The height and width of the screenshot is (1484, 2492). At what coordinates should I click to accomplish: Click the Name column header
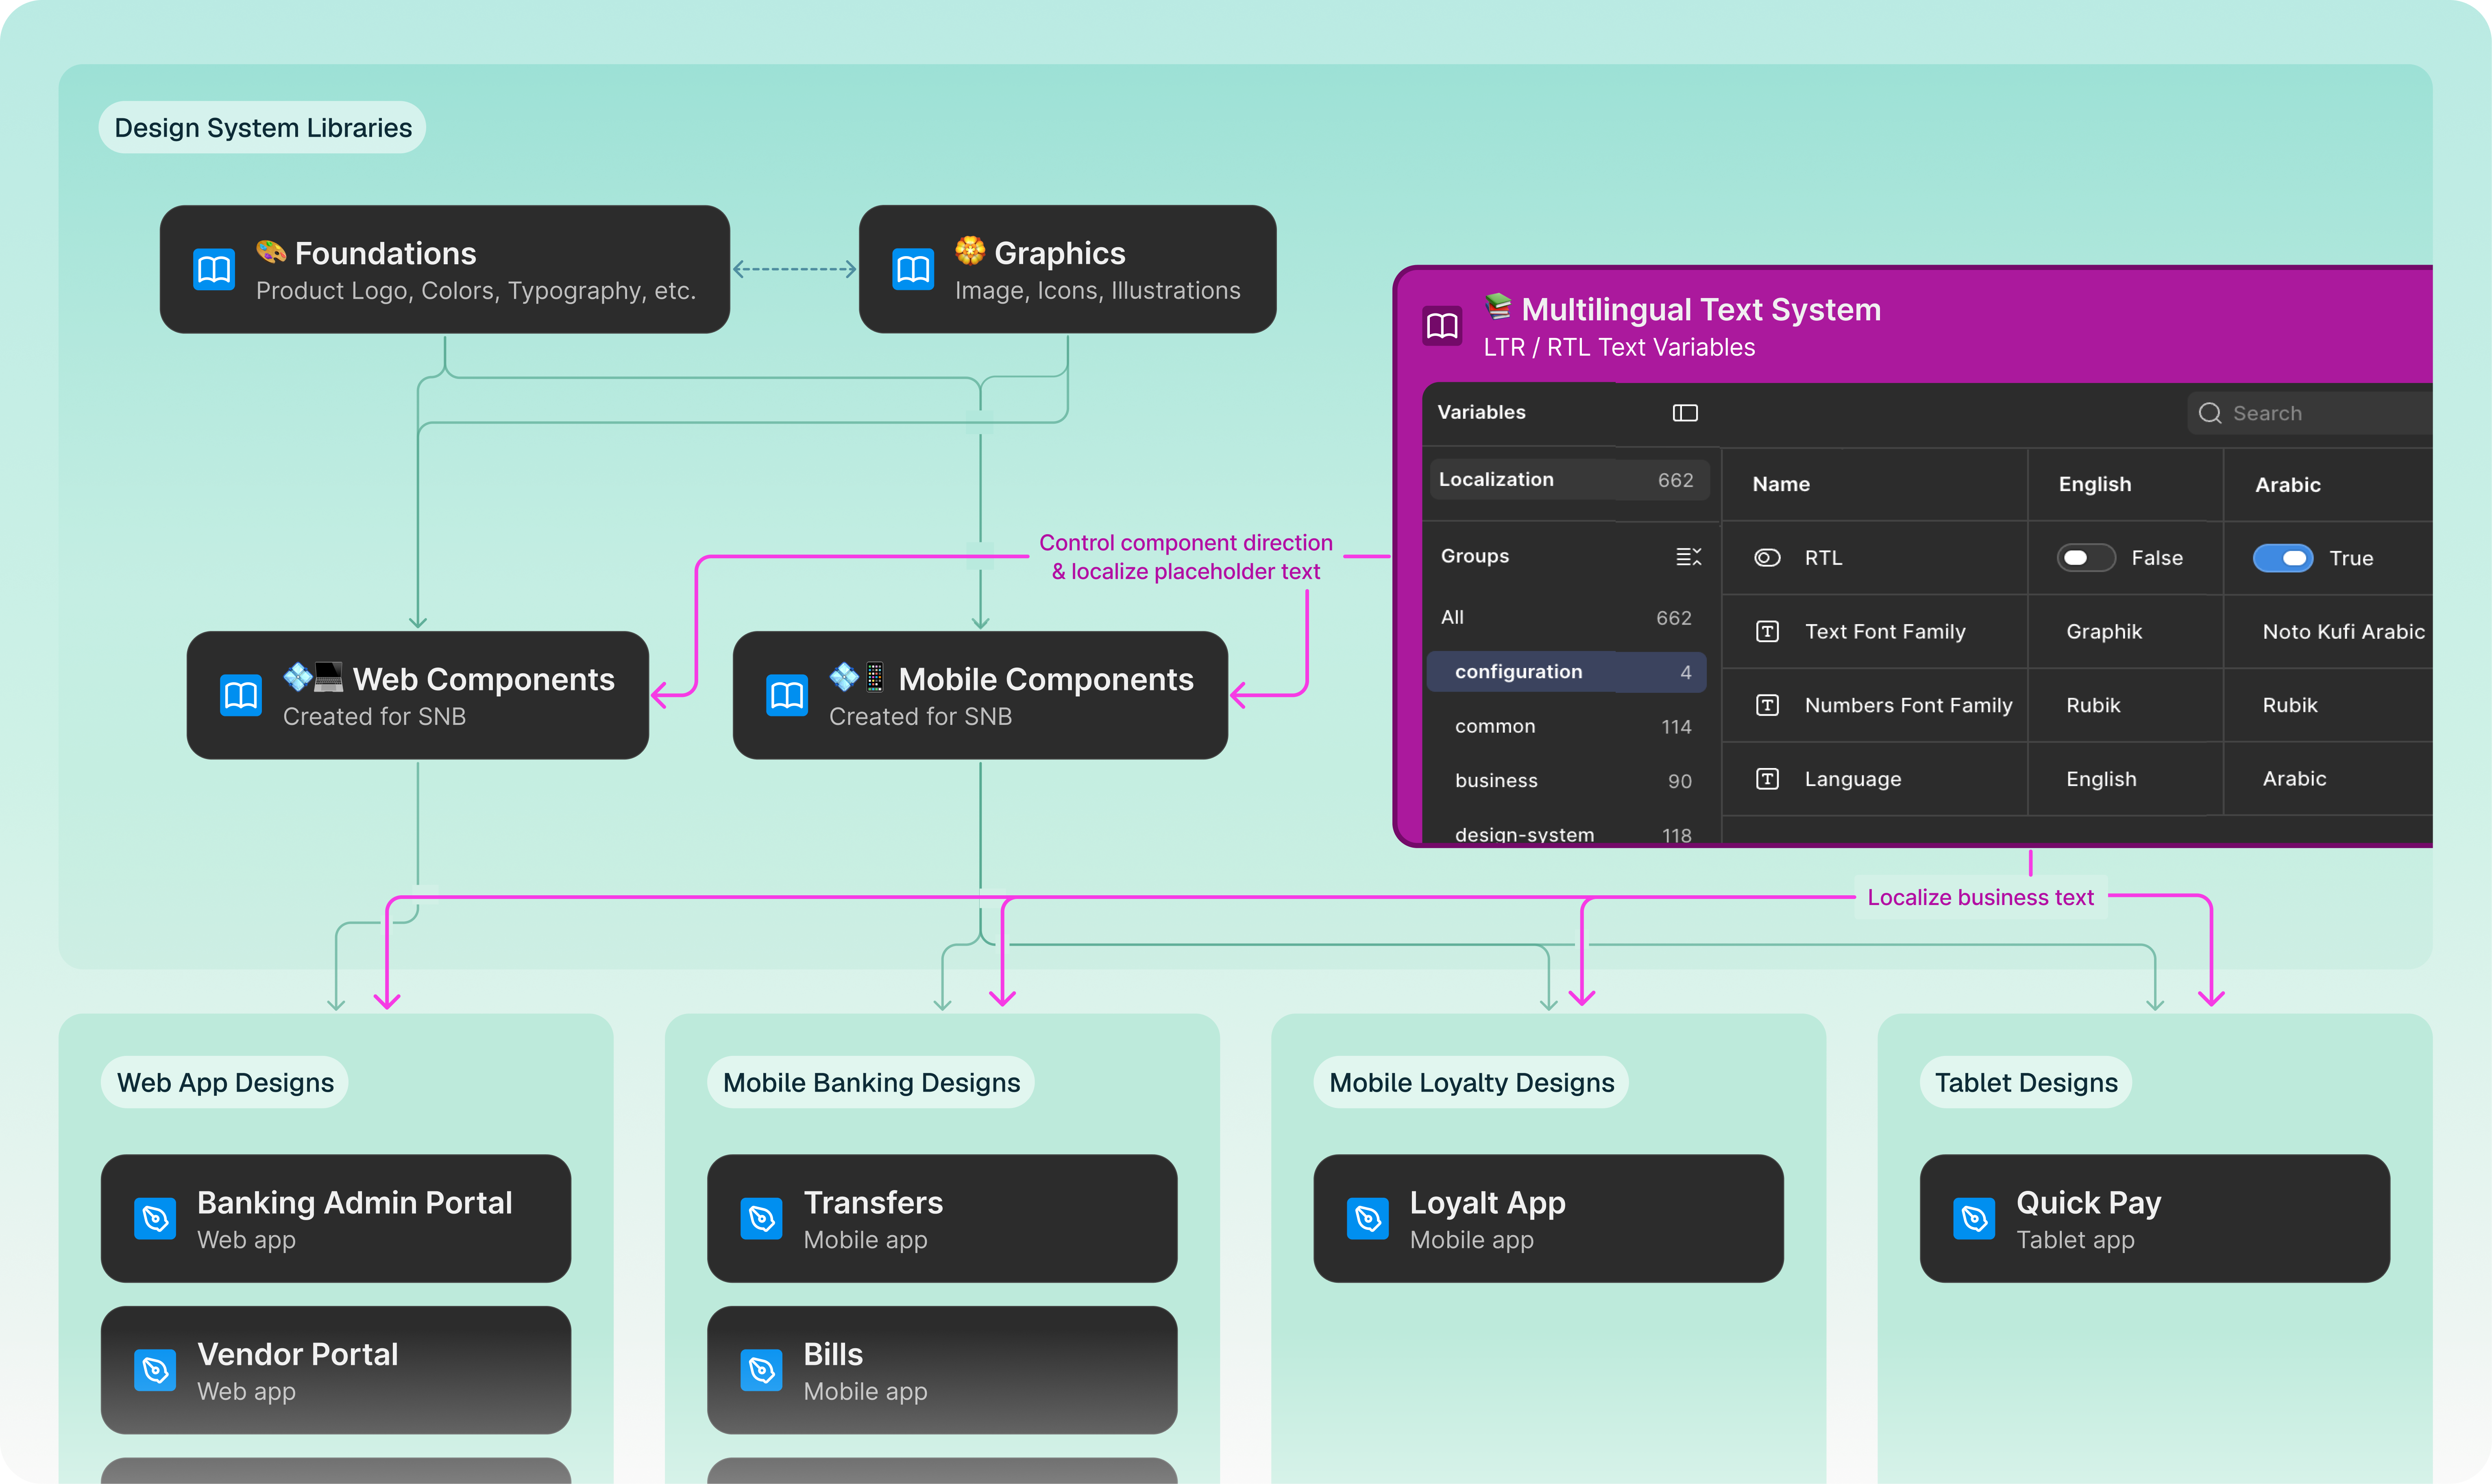pos(1781,485)
